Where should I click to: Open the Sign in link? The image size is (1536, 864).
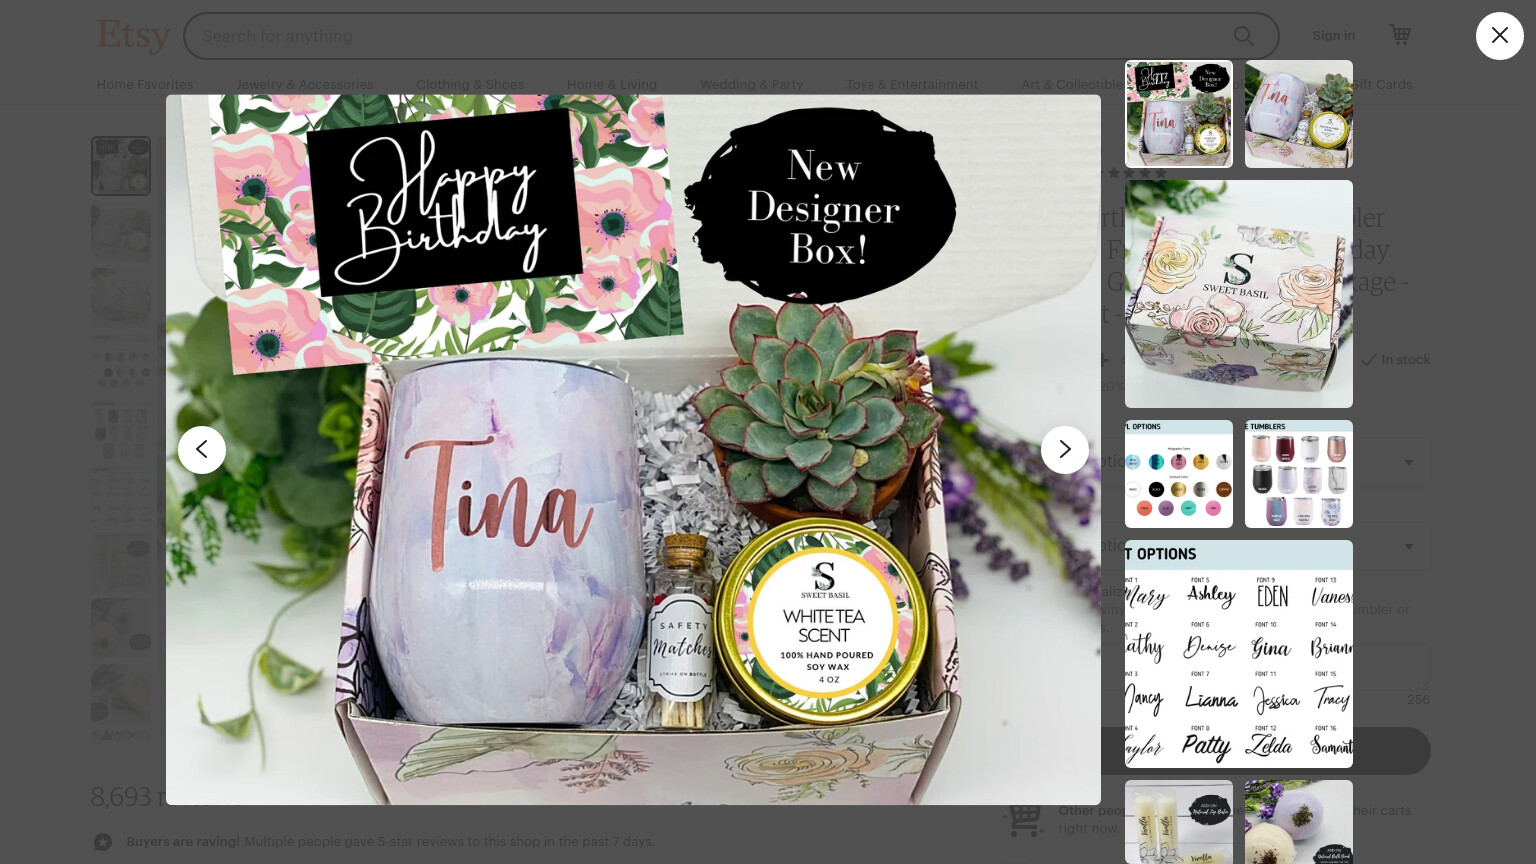1334,36
